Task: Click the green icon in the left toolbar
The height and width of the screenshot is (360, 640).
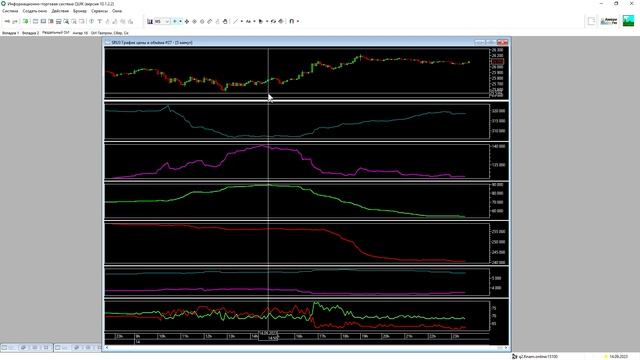Action: 25,21
